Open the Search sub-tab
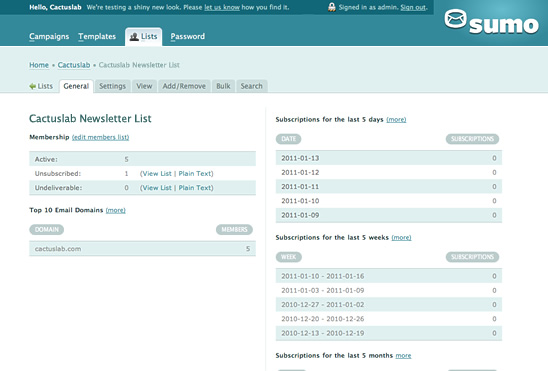Screen dimensions: 548x371 [251, 86]
